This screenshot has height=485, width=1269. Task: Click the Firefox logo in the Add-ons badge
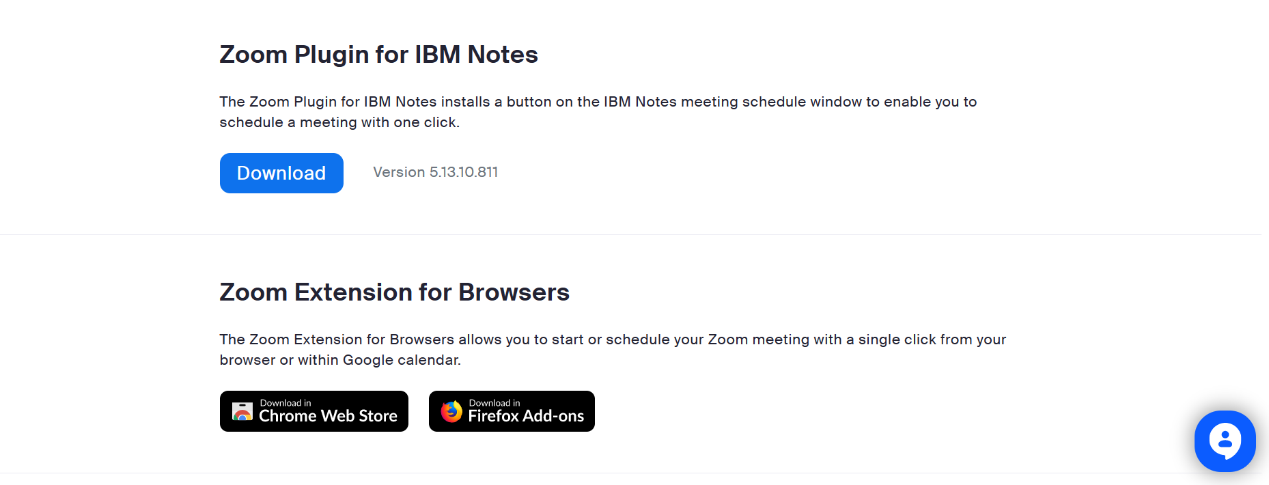pyautogui.click(x=452, y=411)
